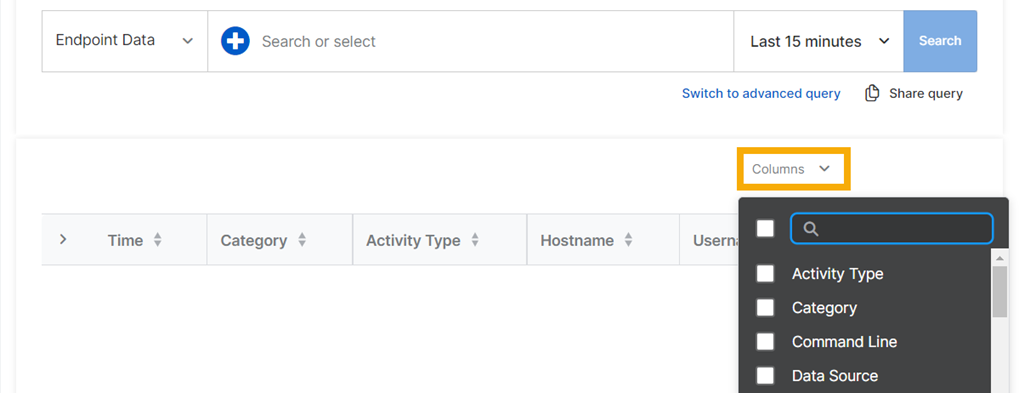Collapse the Columns dropdown
1019x393 pixels.
pyautogui.click(x=793, y=169)
